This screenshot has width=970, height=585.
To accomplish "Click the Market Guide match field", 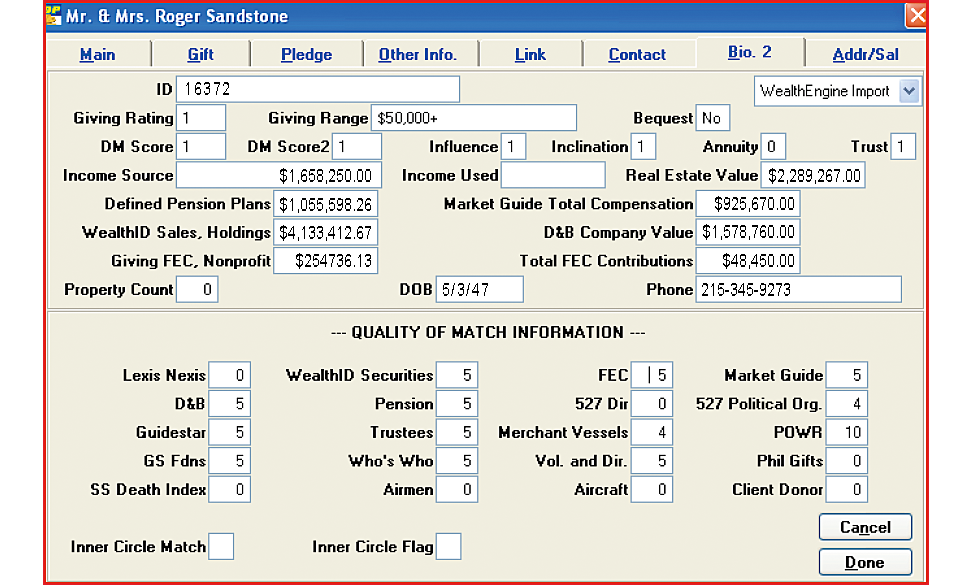I will [x=847, y=375].
